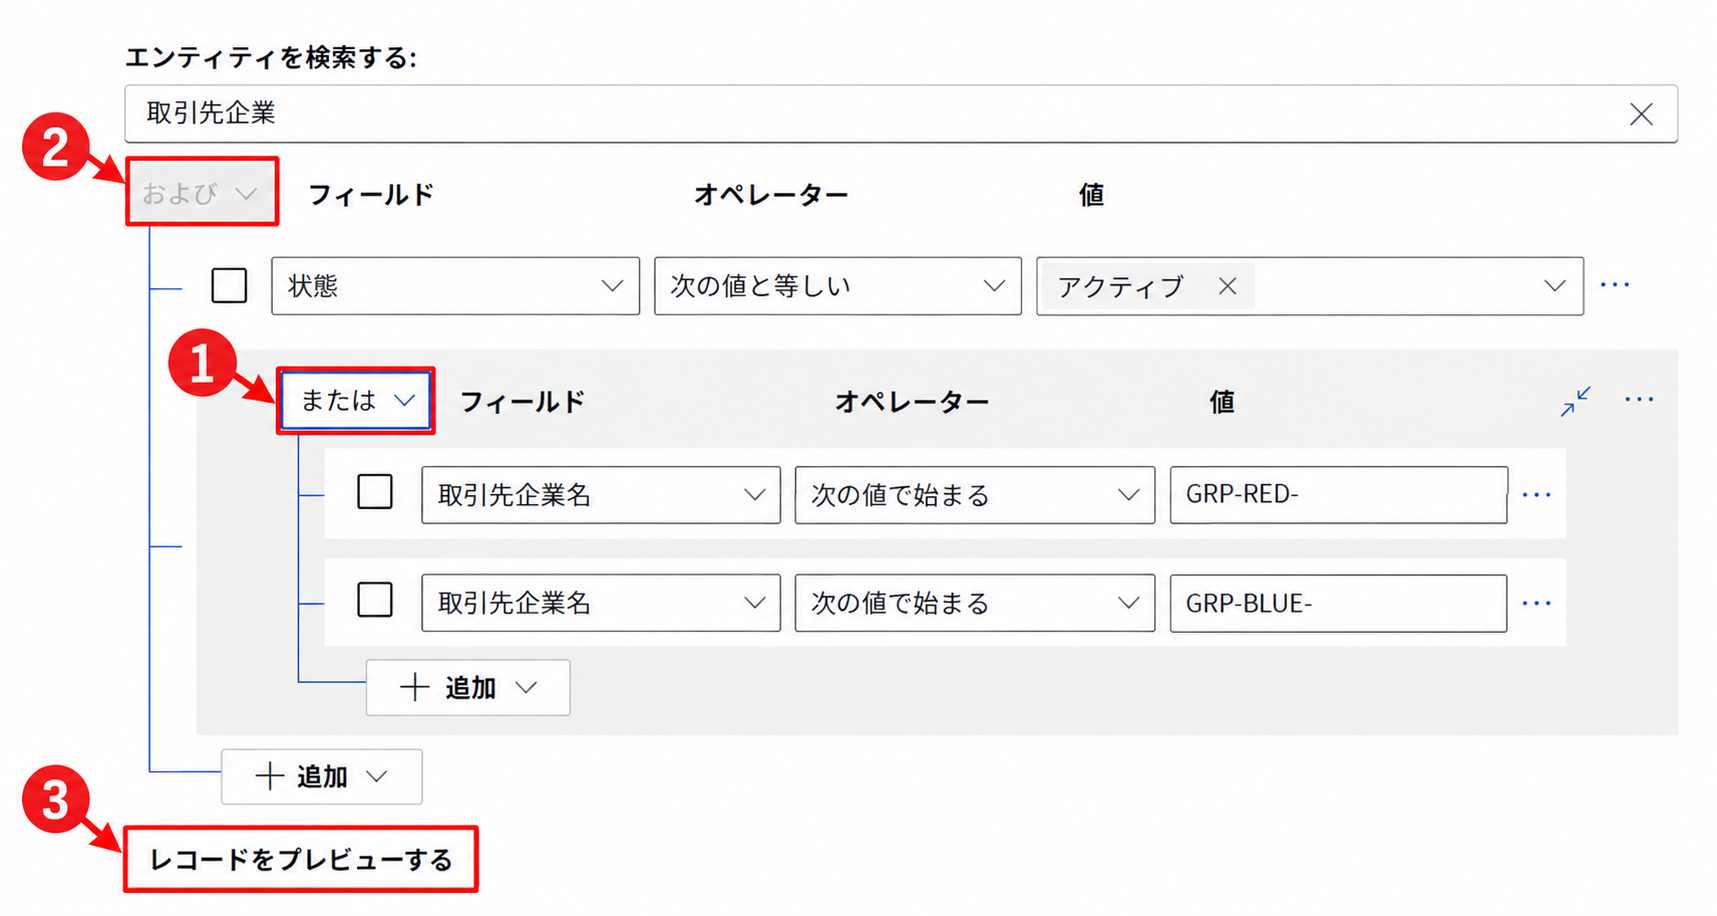Click 追加 button inside the または group

pos(468,688)
